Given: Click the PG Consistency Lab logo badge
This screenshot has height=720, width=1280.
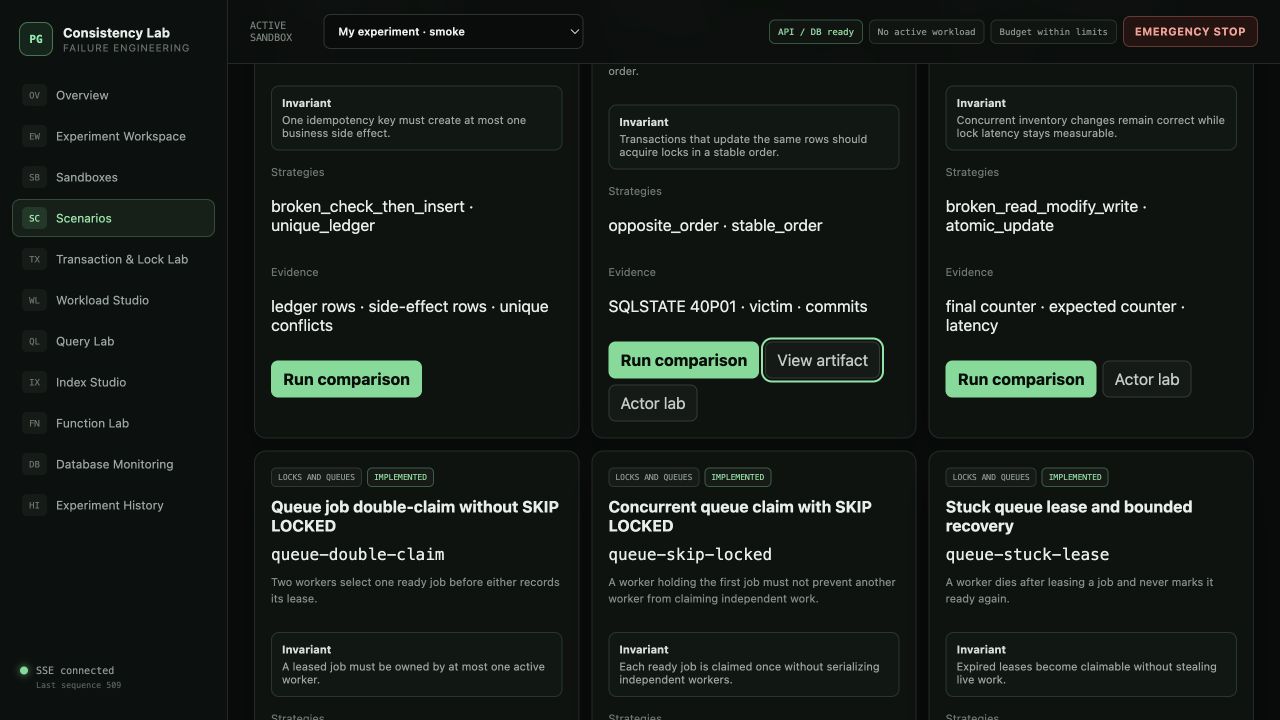Looking at the screenshot, I should click(36, 39).
